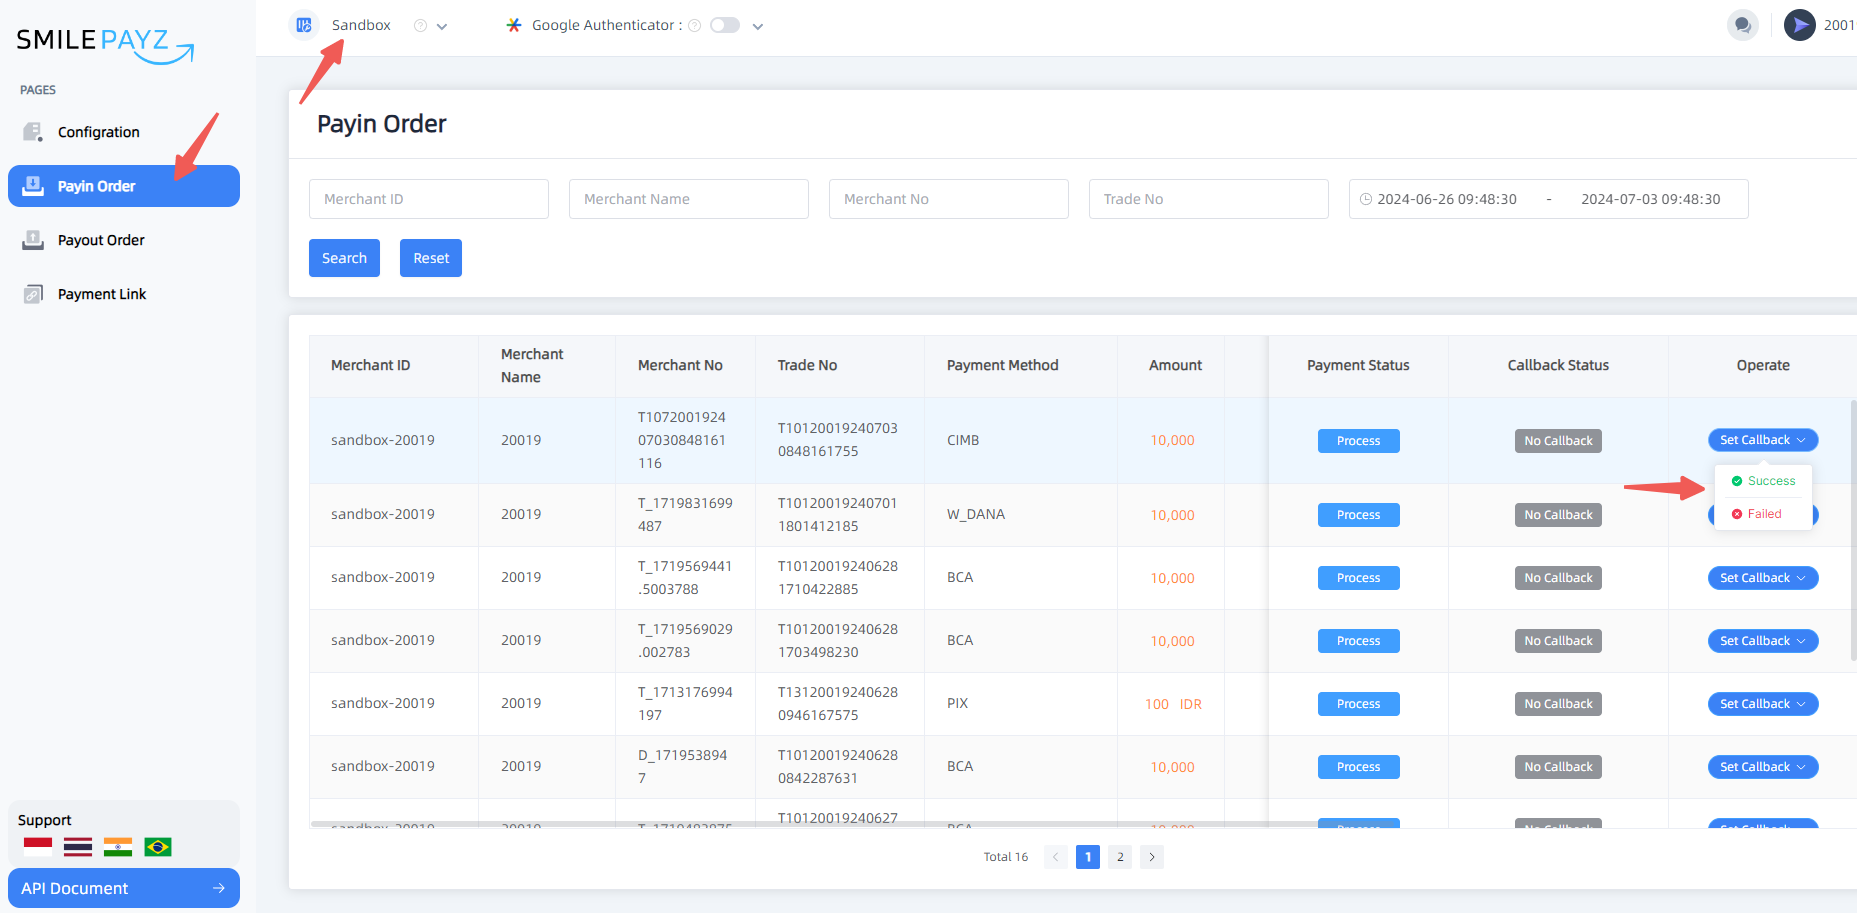This screenshot has width=1857, height=913.
Task: Click the Google Authenticator star icon
Action: (x=514, y=25)
